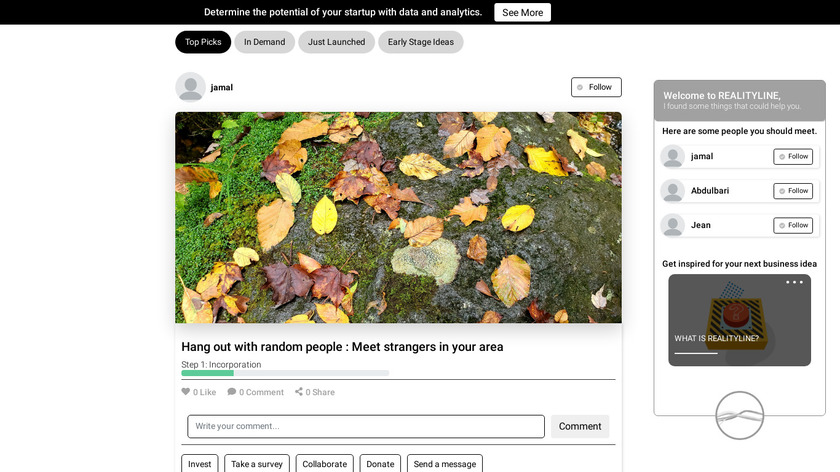The width and height of the screenshot is (840, 472).
Task: Click jamal's avatar on the post header
Action: (190, 87)
